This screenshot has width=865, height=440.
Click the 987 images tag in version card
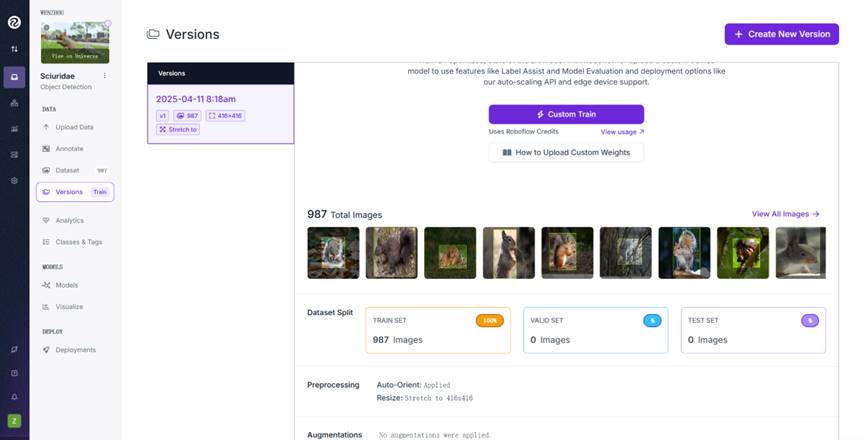tap(188, 116)
